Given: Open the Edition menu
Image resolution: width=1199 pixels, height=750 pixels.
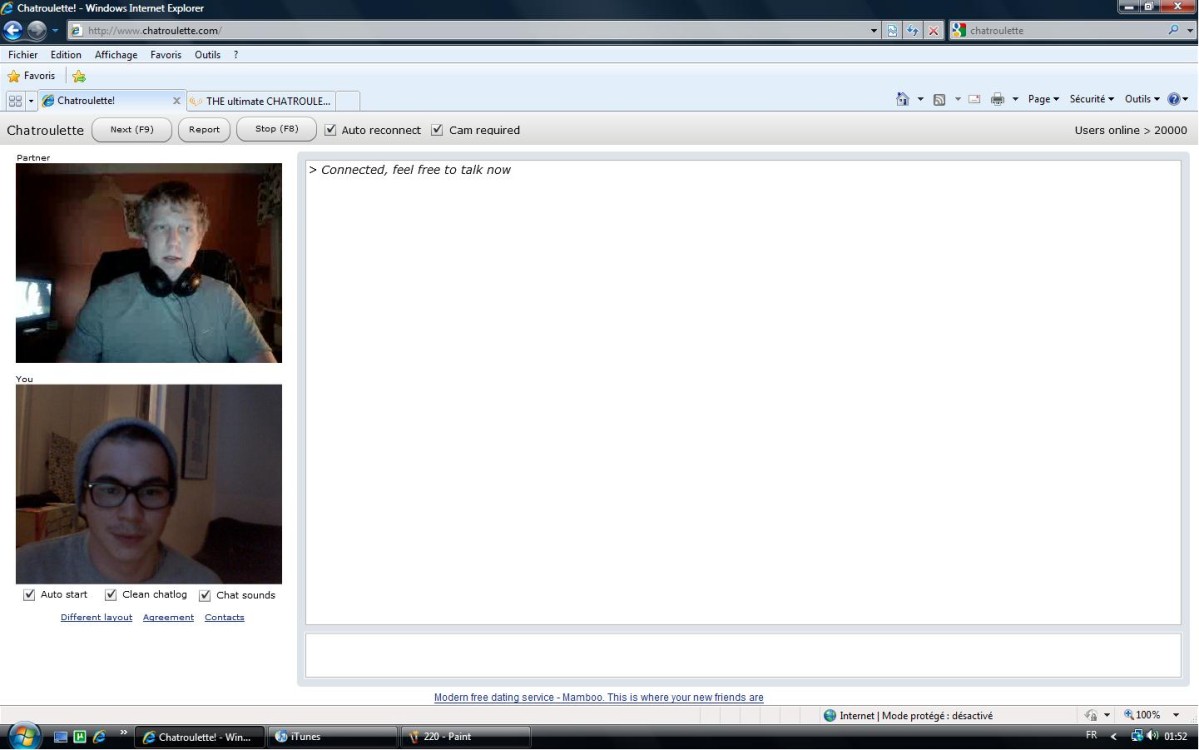Looking at the screenshot, I should tap(66, 55).
